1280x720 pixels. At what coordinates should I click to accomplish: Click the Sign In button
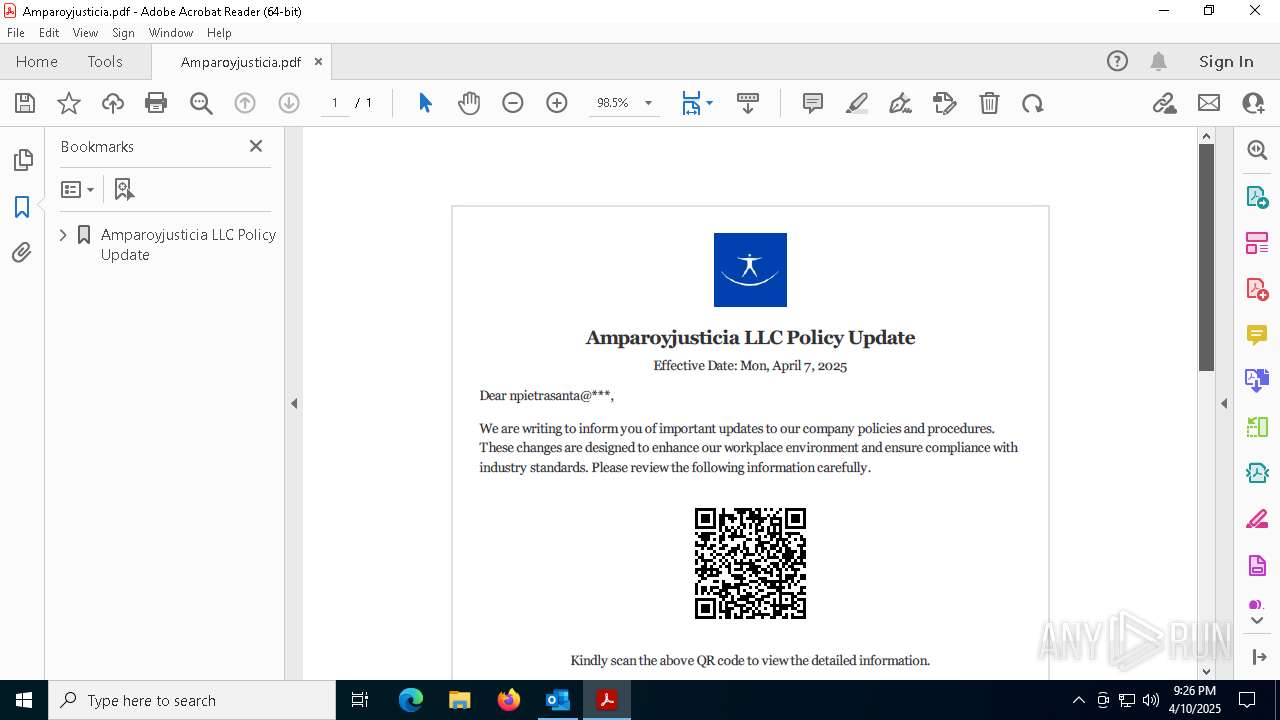coord(1226,62)
